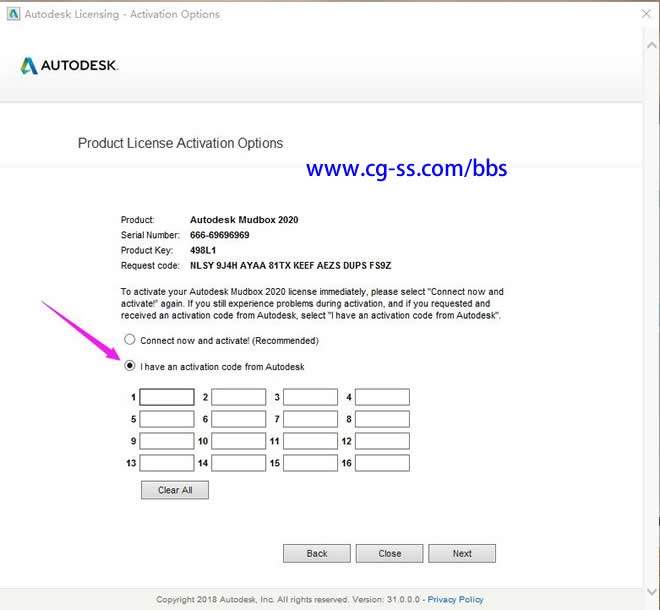Click activation code field 12

(382, 441)
